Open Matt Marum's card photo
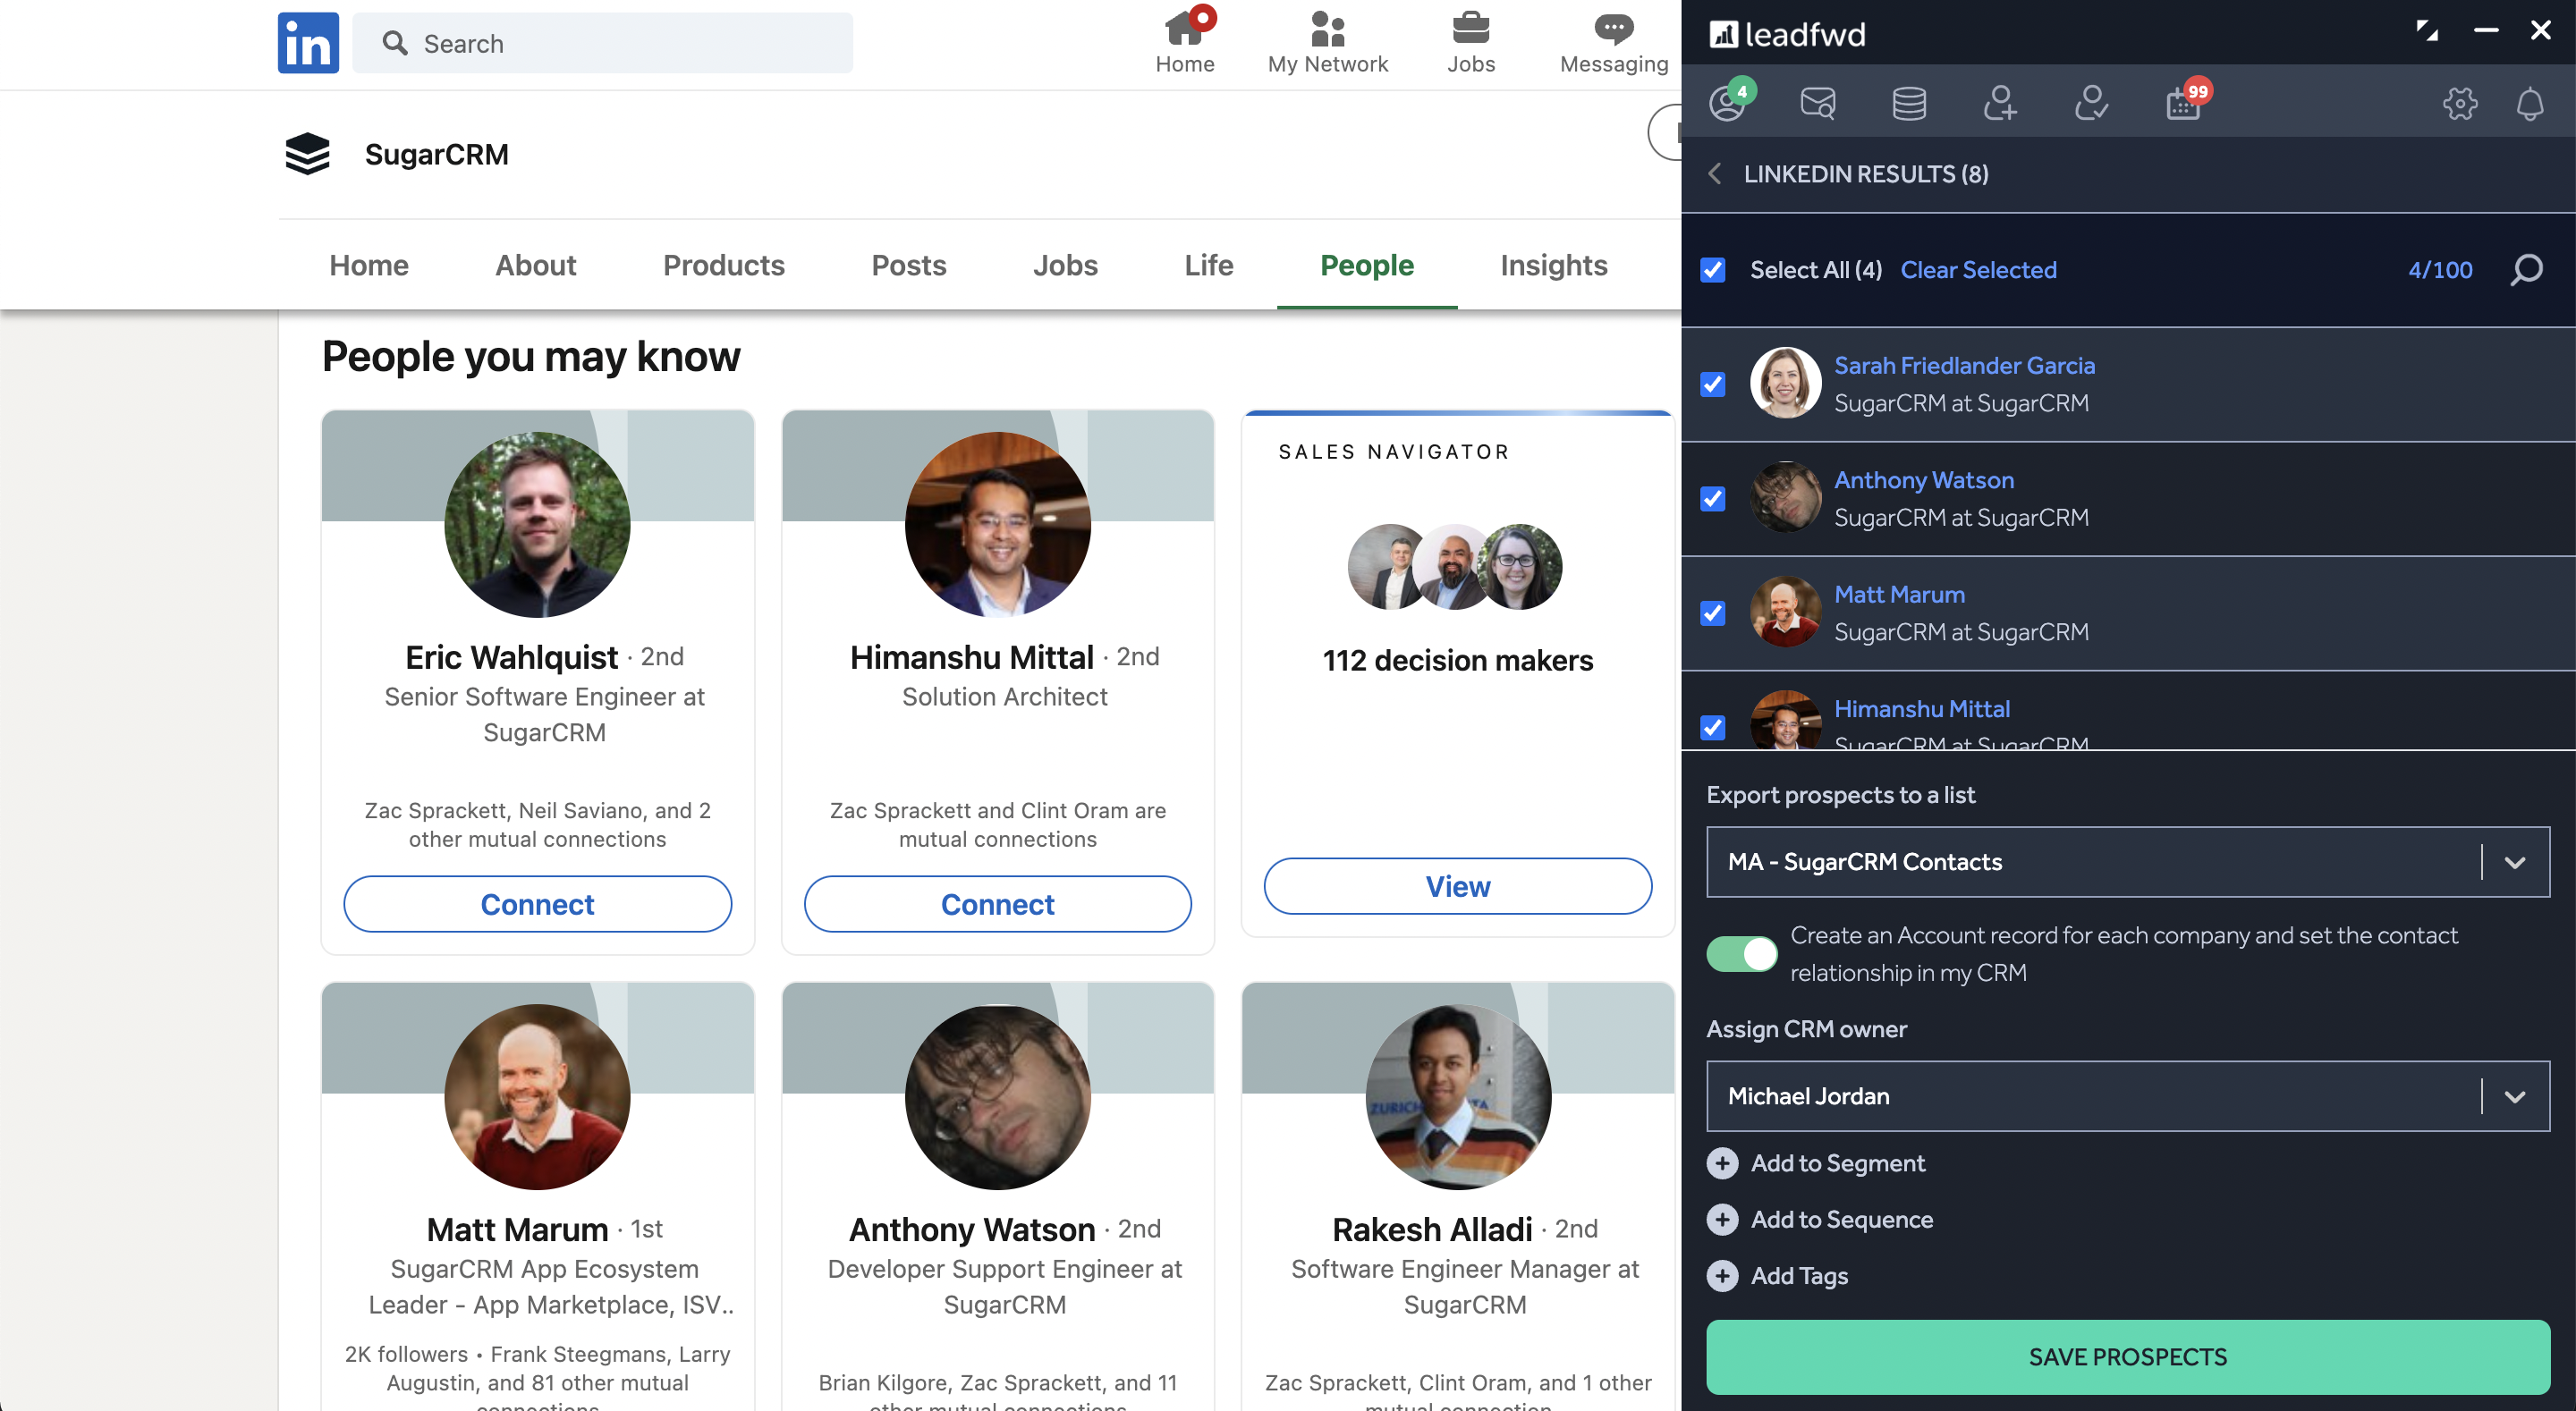The height and width of the screenshot is (1411, 2576). pos(537,1096)
